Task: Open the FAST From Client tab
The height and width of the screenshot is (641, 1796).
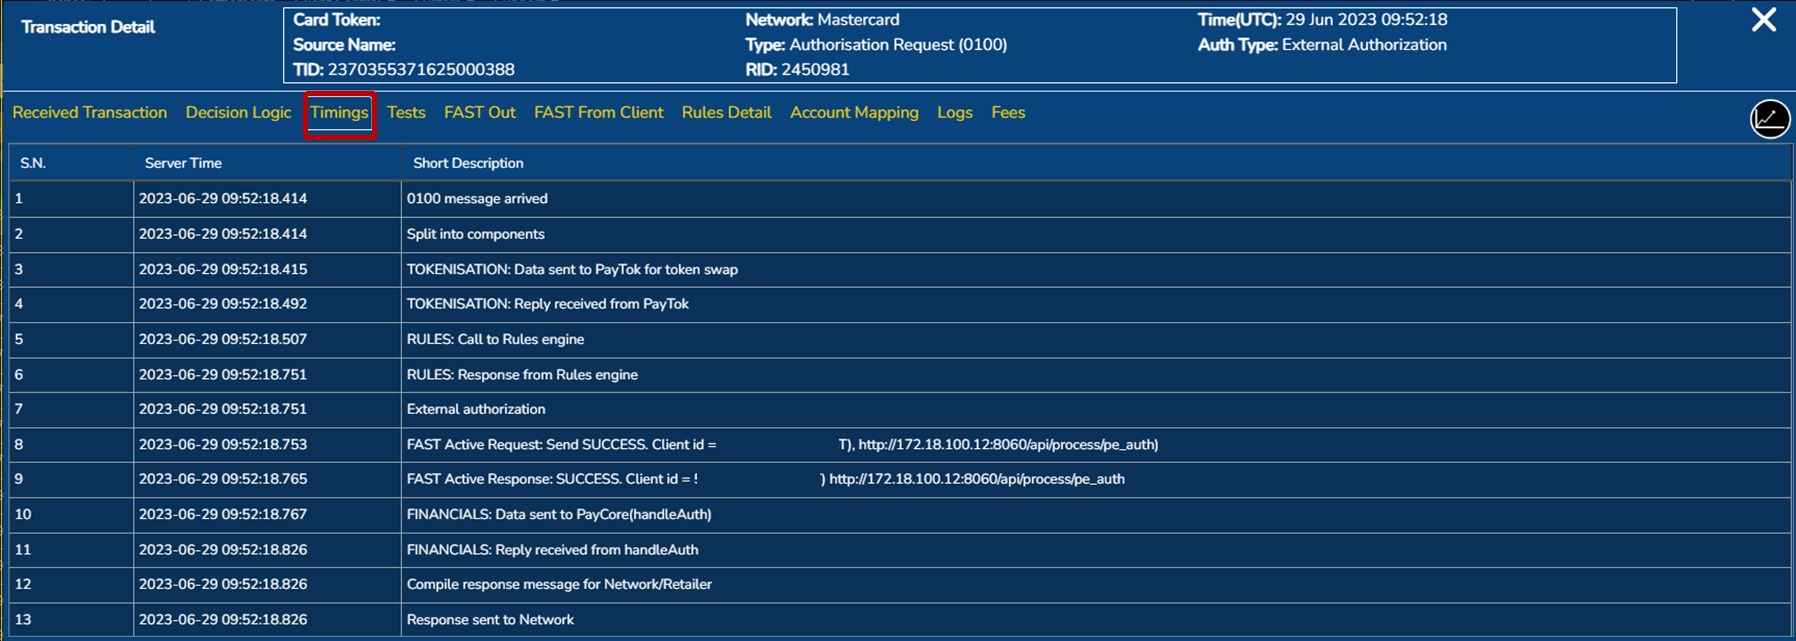Action: pos(599,113)
